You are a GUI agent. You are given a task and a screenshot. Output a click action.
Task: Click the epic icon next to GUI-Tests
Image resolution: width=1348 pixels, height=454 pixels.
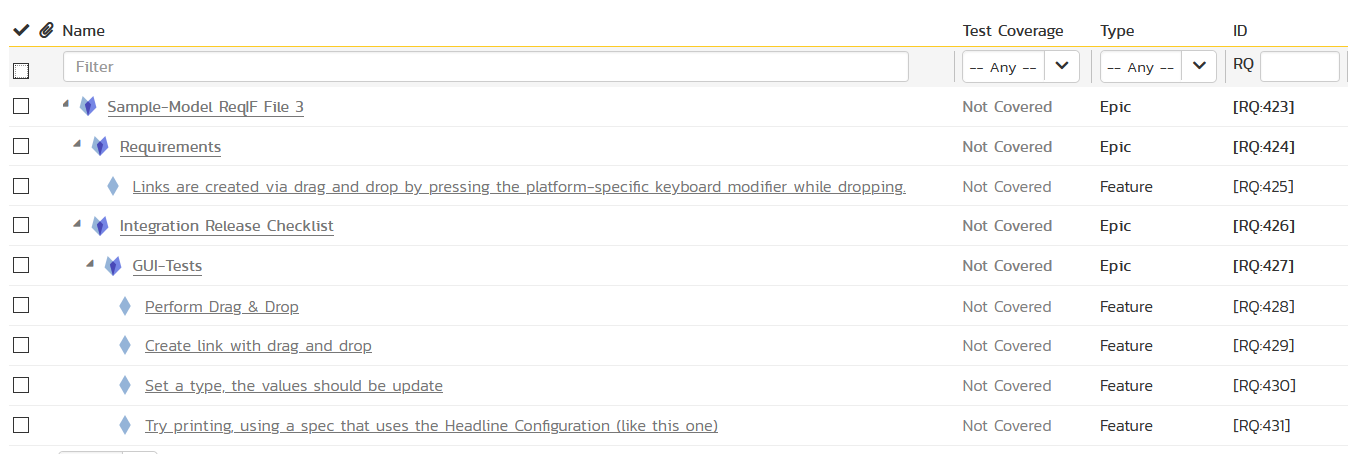tap(113, 266)
